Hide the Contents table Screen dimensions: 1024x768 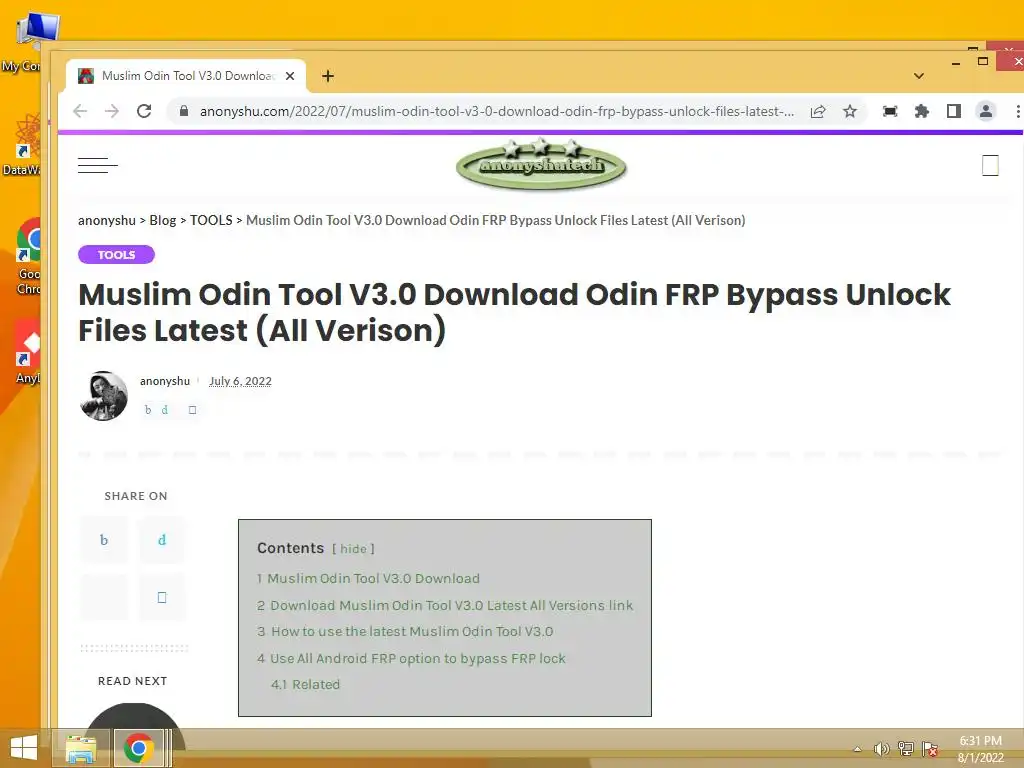(353, 549)
